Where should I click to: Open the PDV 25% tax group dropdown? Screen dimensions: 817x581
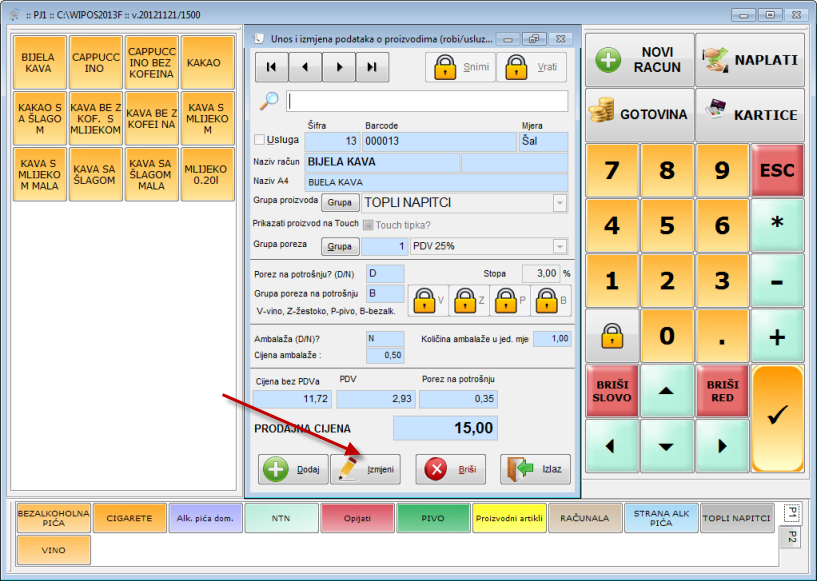(559, 246)
